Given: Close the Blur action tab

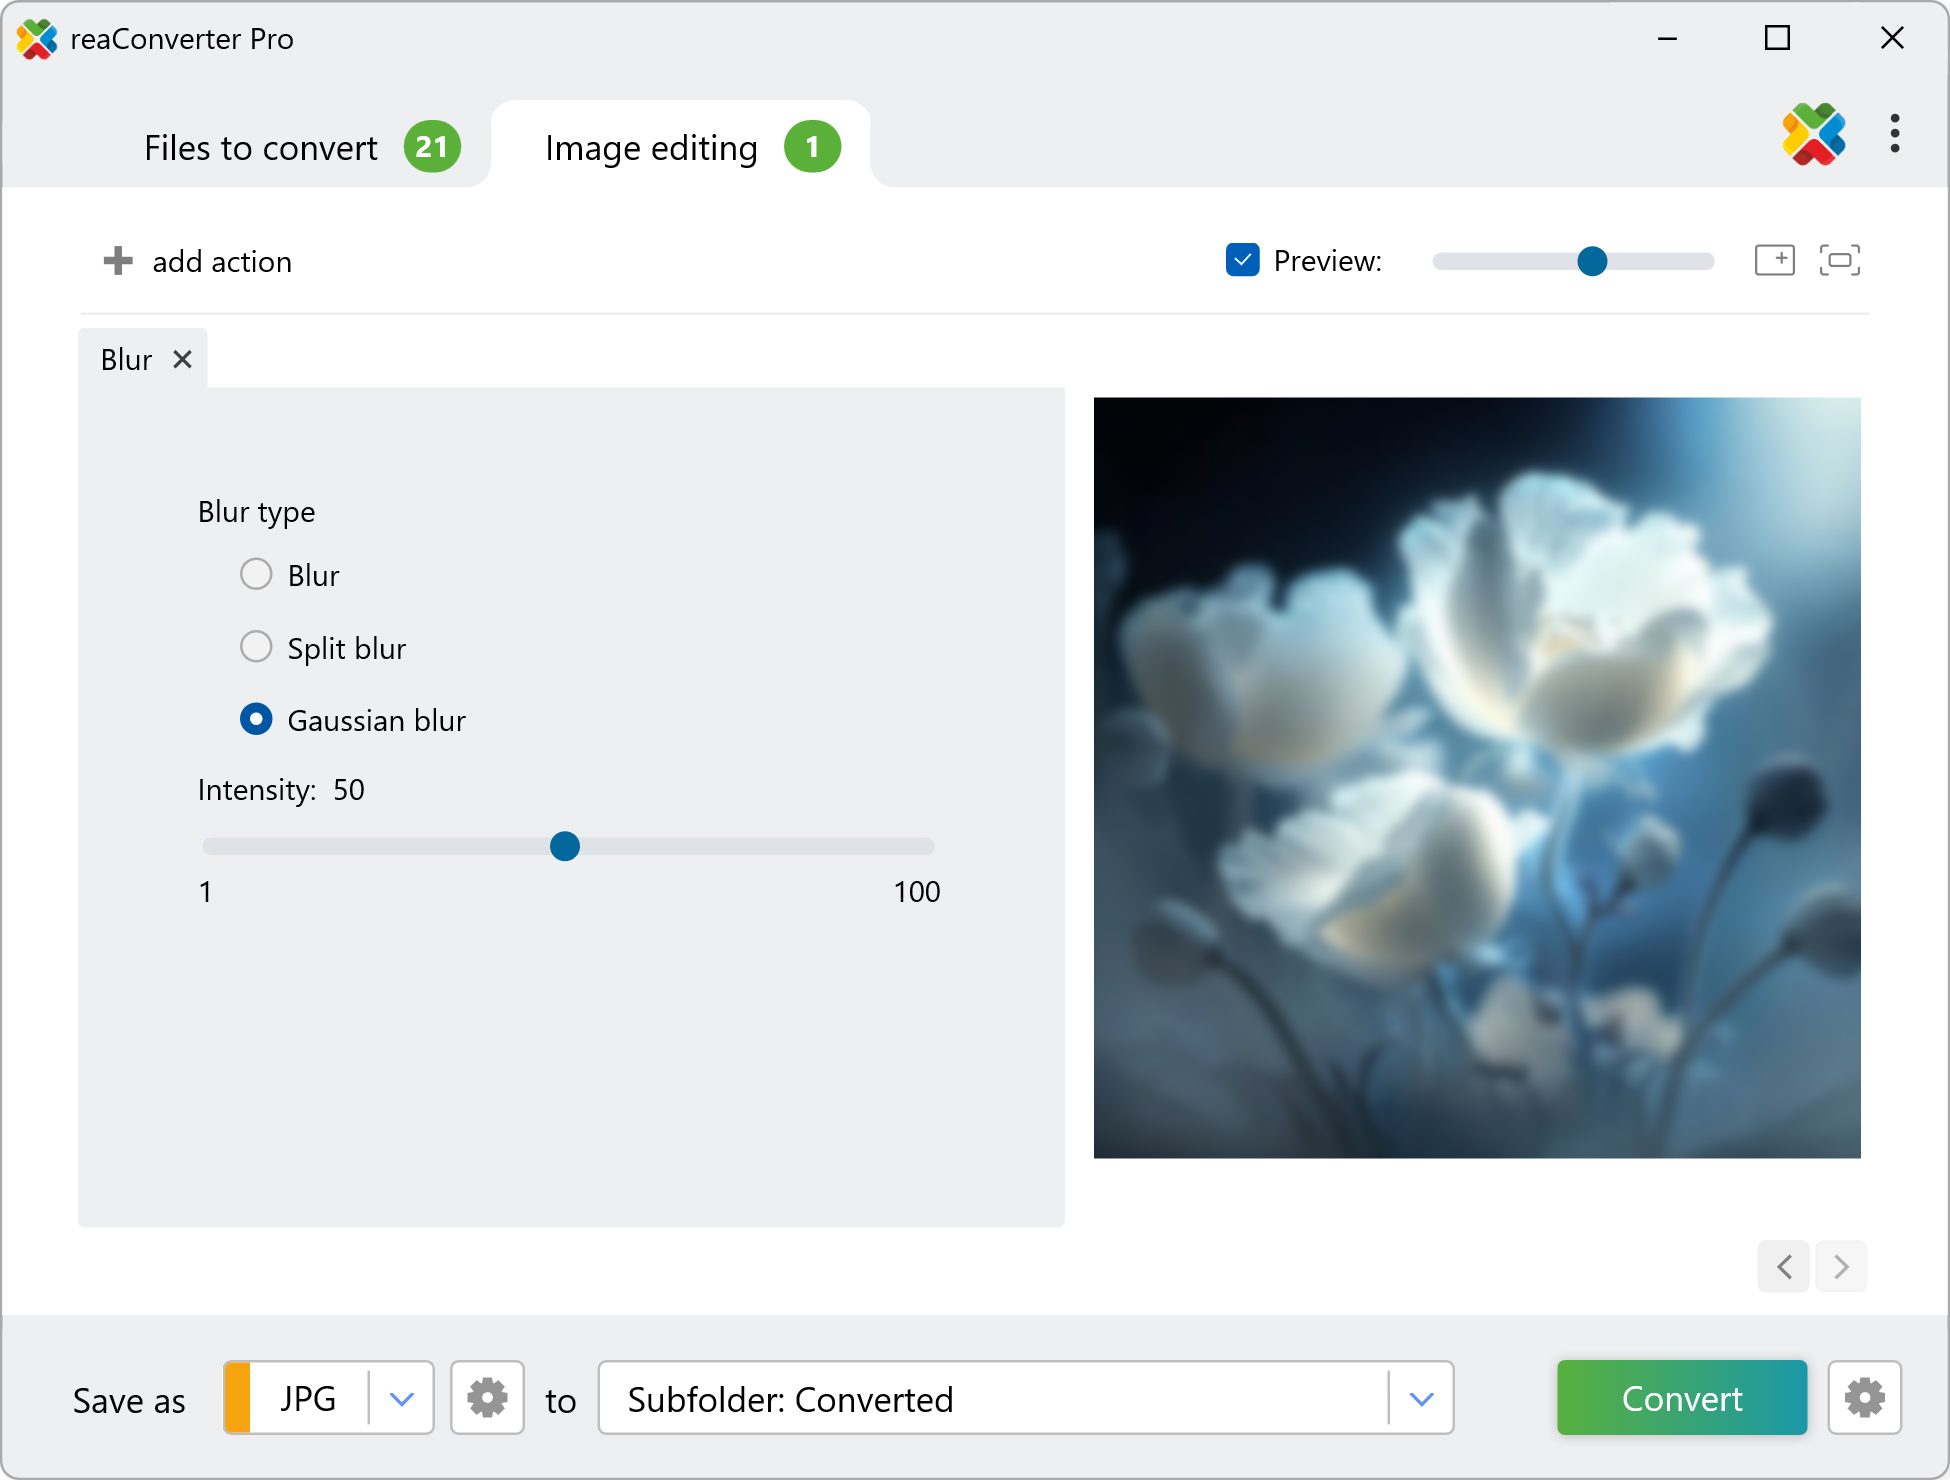Looking at the screenshot, I should point(182,359).
